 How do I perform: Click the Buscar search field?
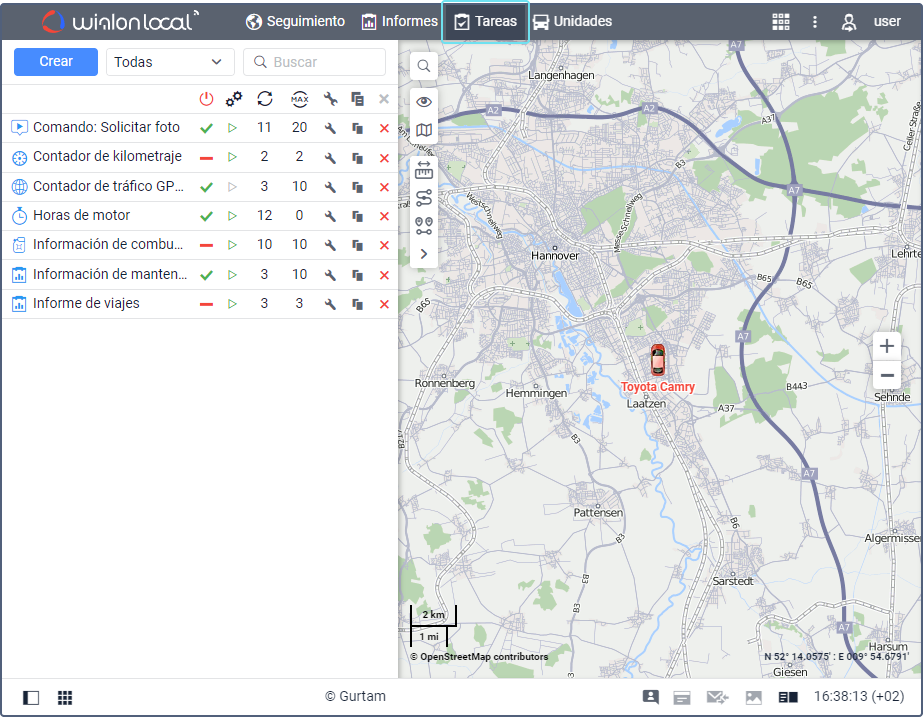tap(315, 62)
